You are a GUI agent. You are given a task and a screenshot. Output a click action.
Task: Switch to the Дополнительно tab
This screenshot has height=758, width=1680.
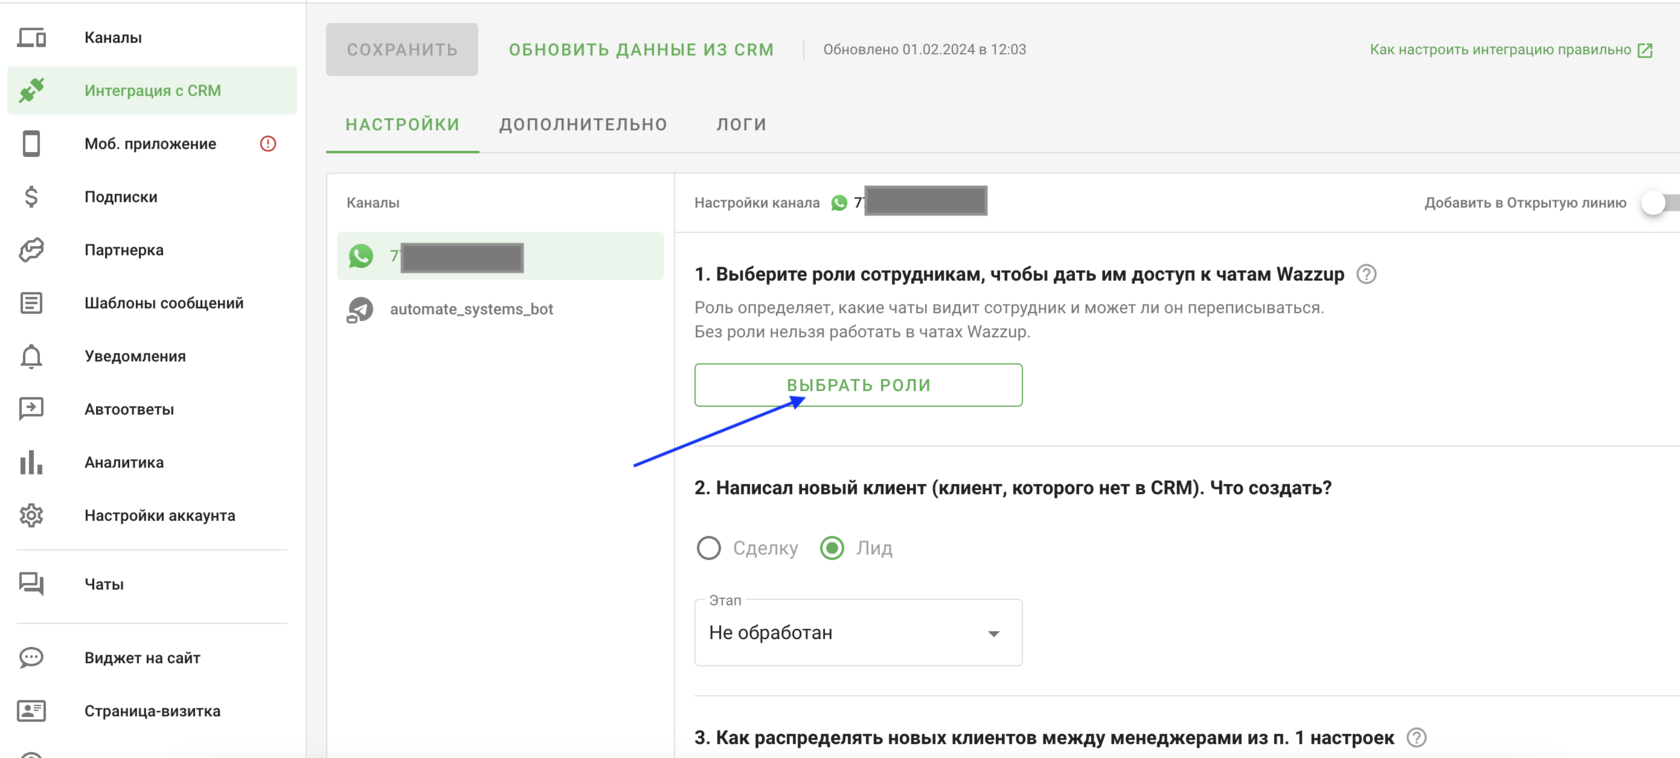tap(583, 125)
